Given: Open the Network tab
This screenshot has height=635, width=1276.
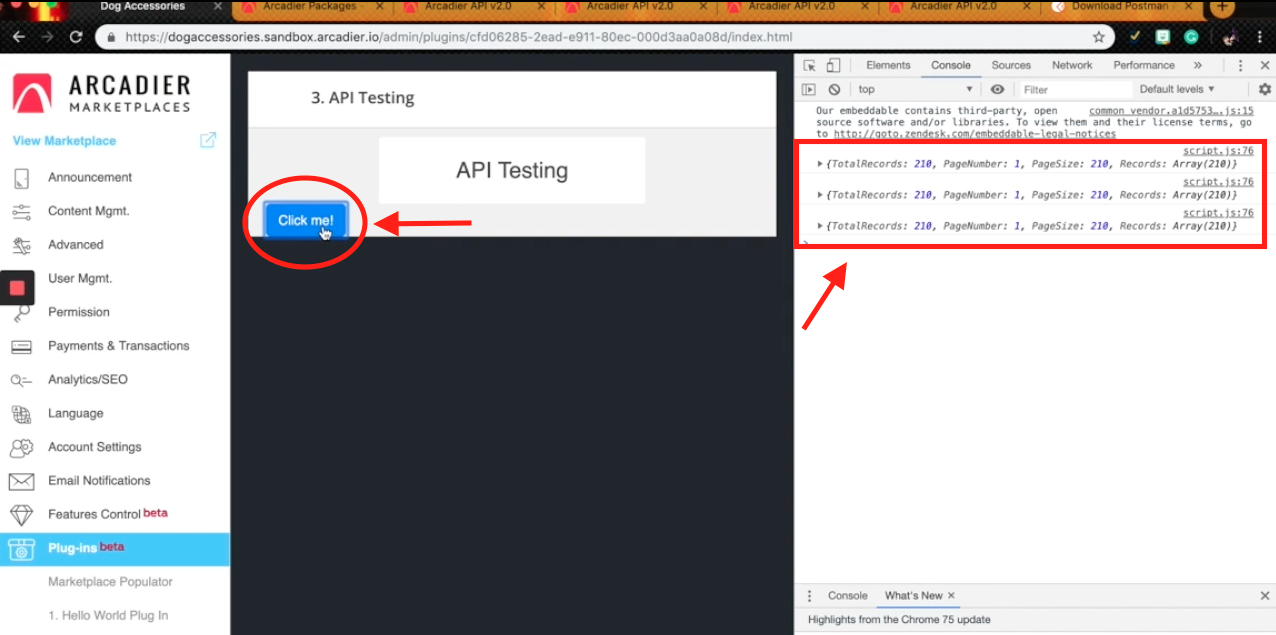Looking at the screenshot, I should (1072, 65).
